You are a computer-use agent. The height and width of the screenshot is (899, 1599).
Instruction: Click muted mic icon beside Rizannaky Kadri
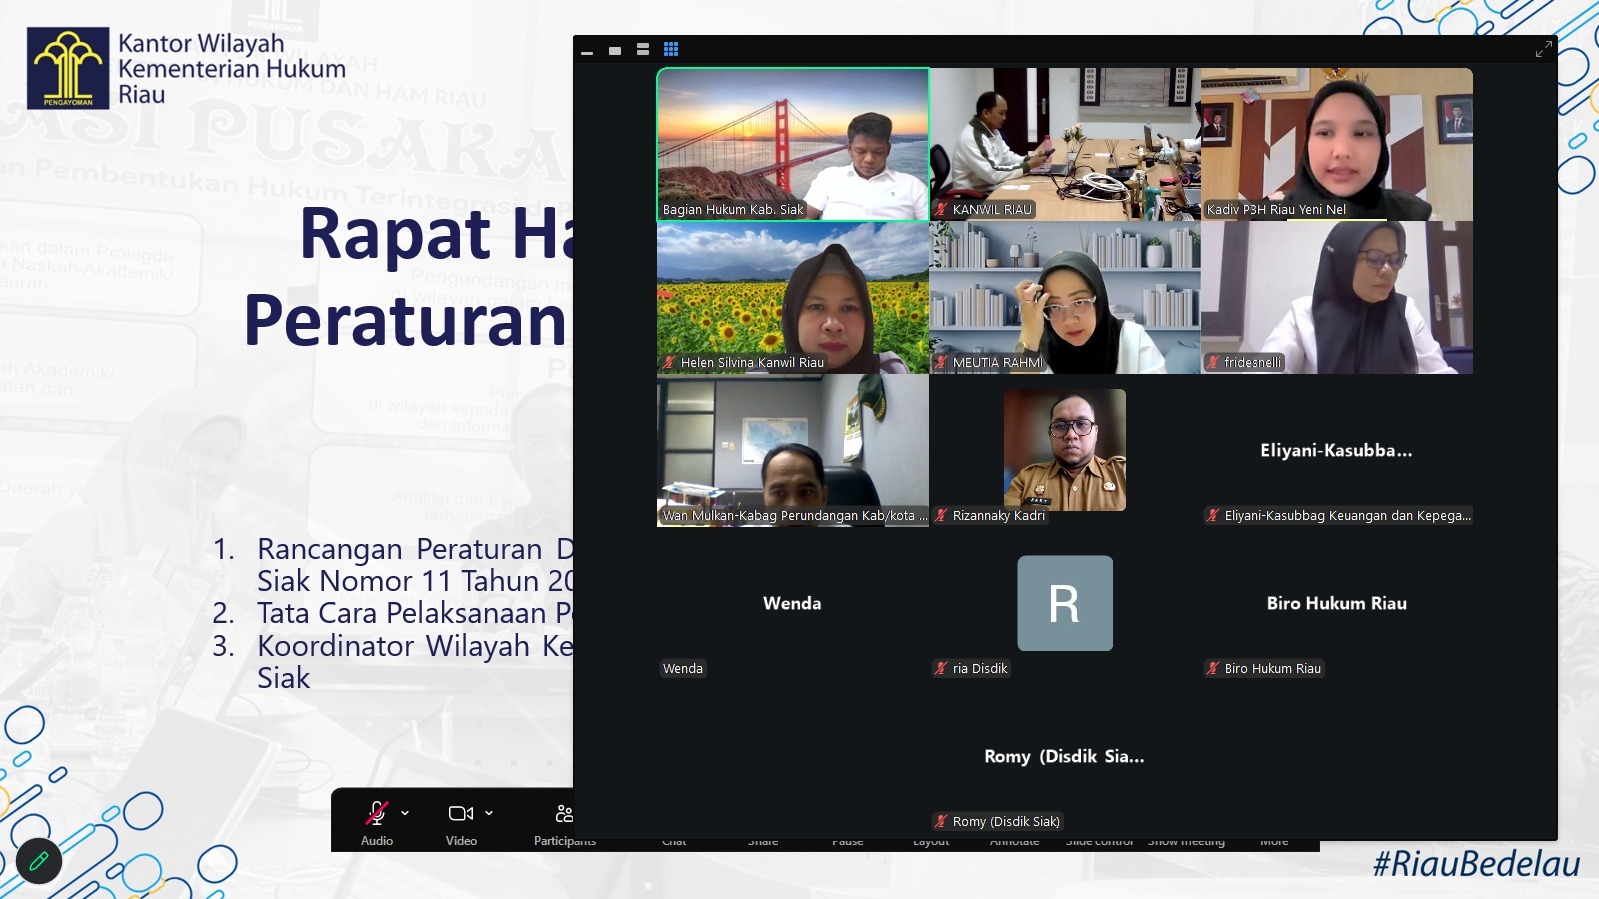click(x=941, y=516)
